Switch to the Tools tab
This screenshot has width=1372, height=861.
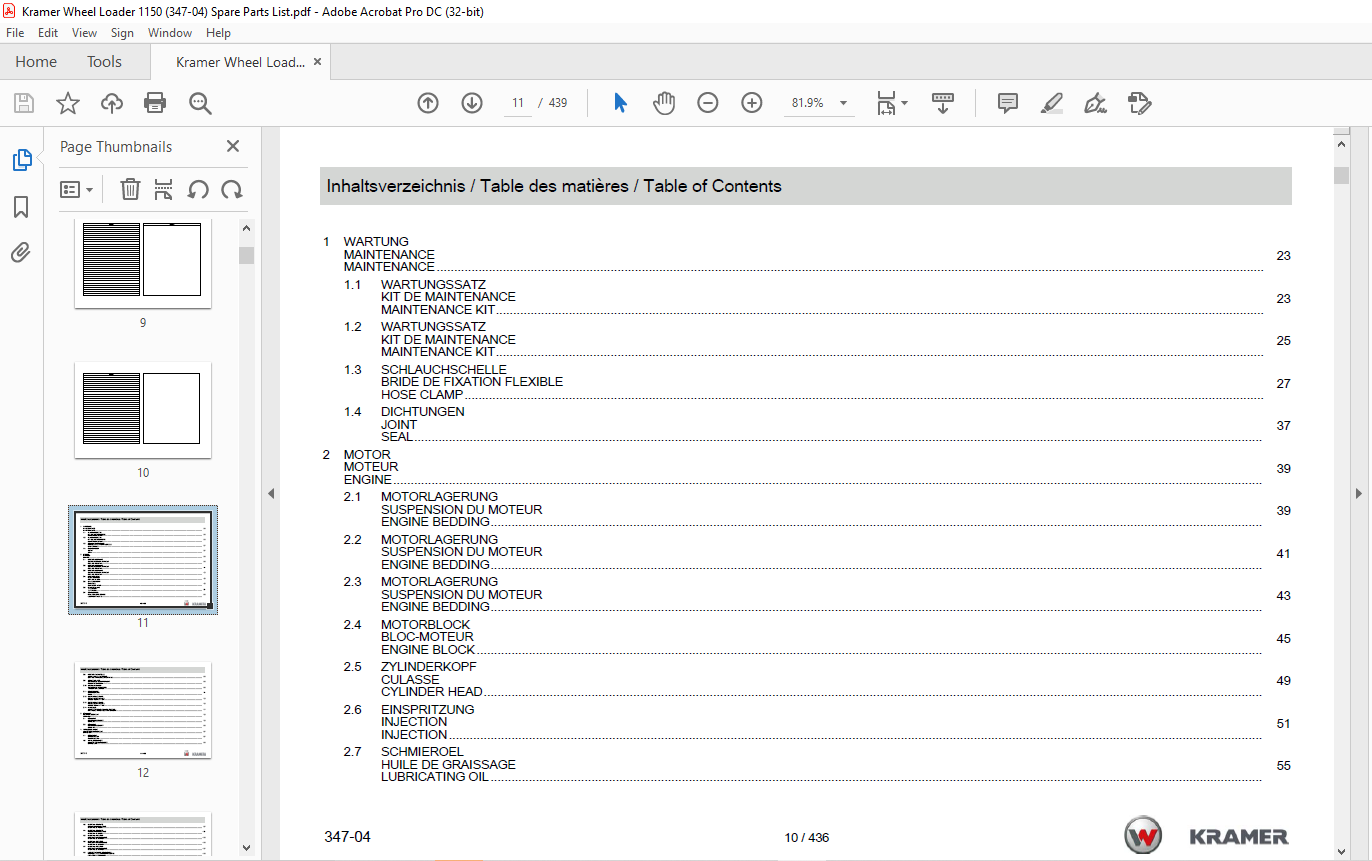point(104,62)
